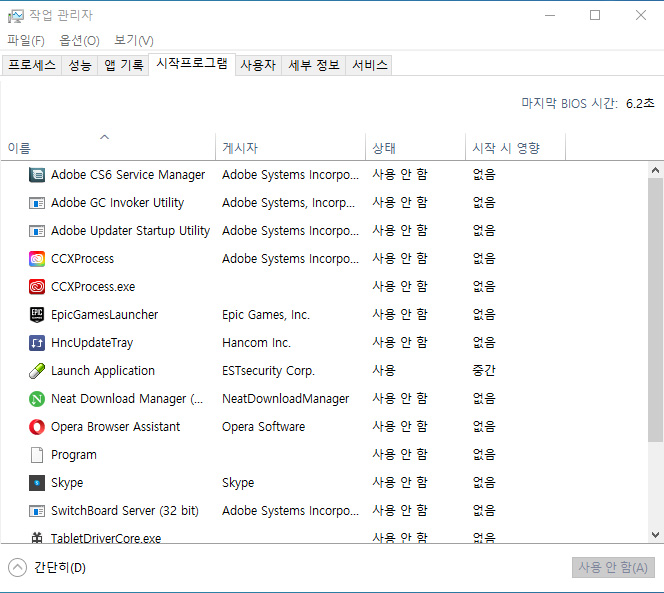Click the colorful CCXProcess icon
This screenshot has height=593, width=664.
click(x=37, y=259)
